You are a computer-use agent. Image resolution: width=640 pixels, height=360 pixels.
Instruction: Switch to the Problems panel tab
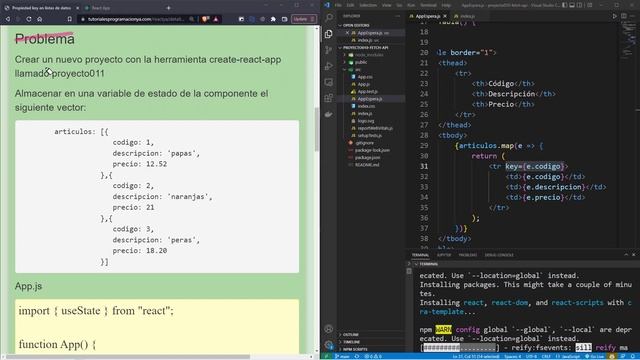pos(468,255)
